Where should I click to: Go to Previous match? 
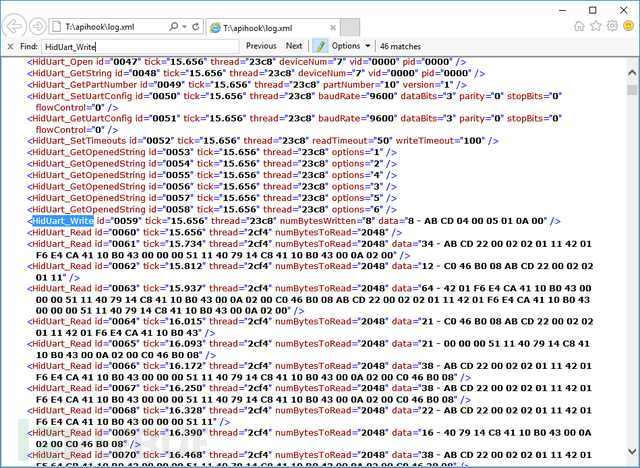tap(261, 46)
